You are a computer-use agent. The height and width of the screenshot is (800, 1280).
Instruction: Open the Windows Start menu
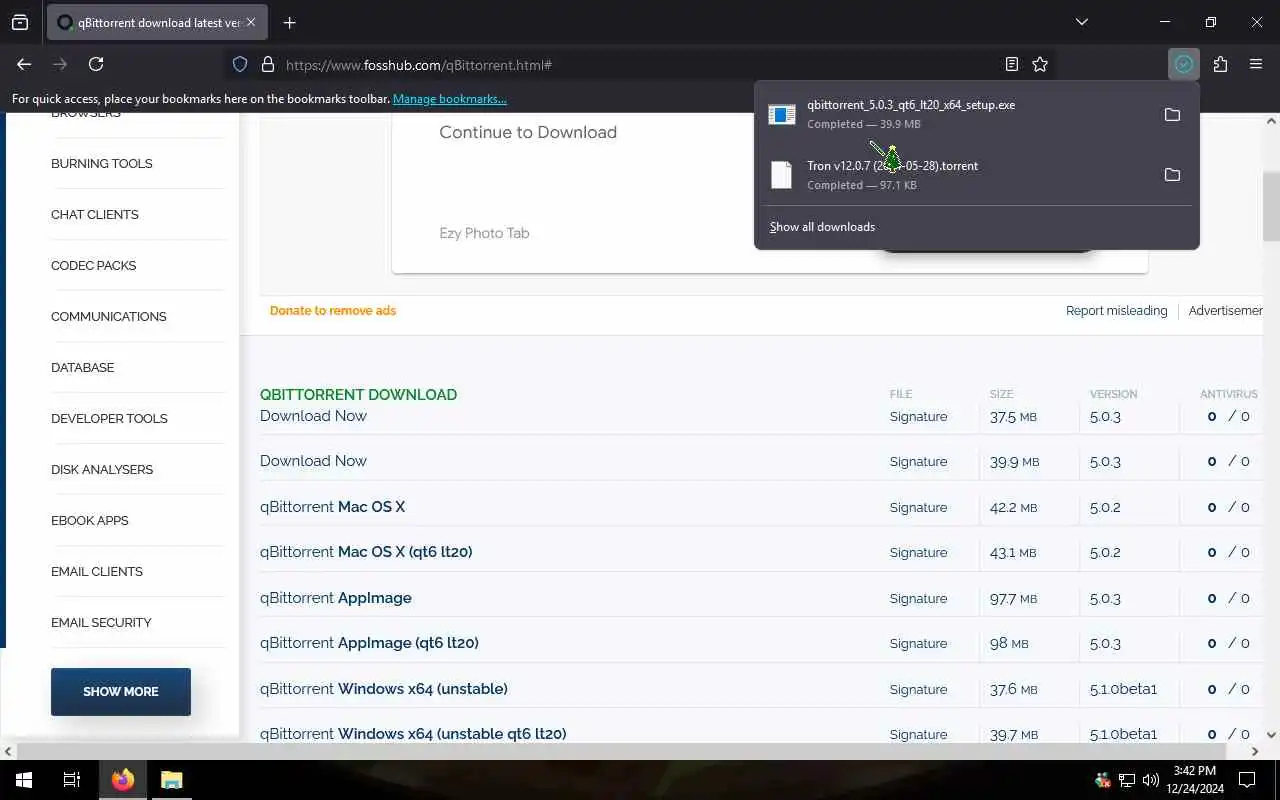coord(24,780)
